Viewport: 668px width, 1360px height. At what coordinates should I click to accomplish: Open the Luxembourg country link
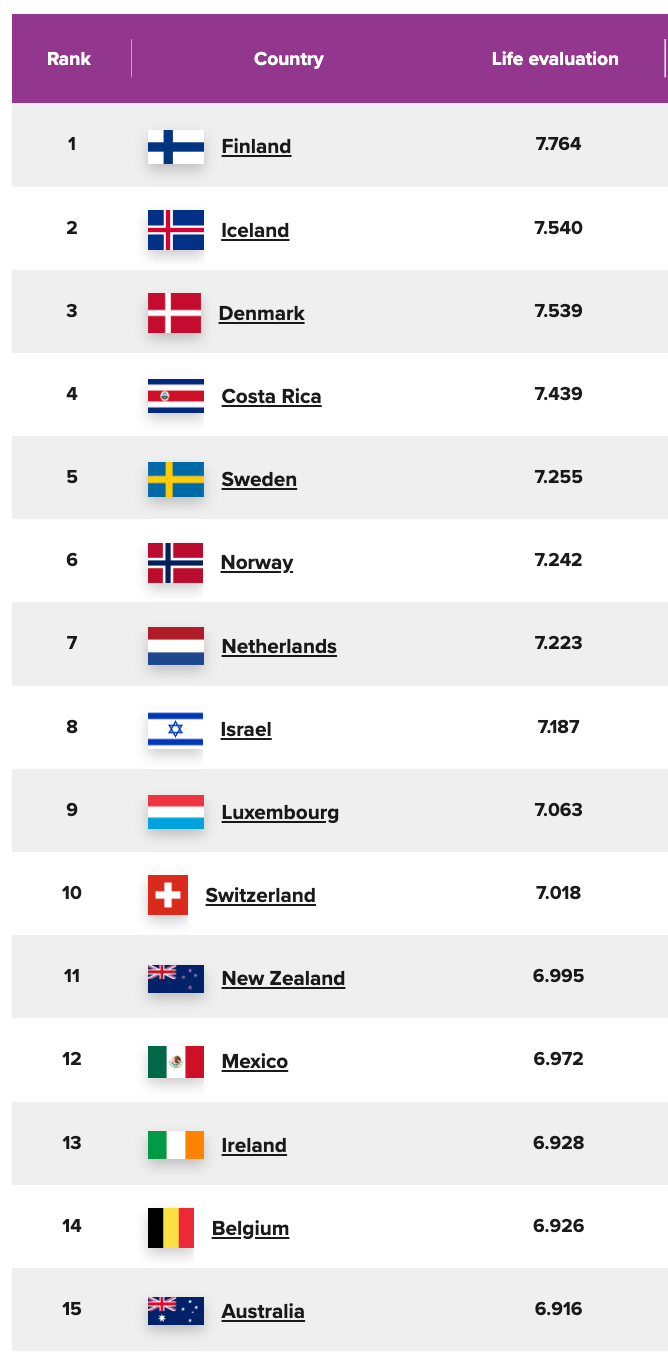[x=280, y=812]
